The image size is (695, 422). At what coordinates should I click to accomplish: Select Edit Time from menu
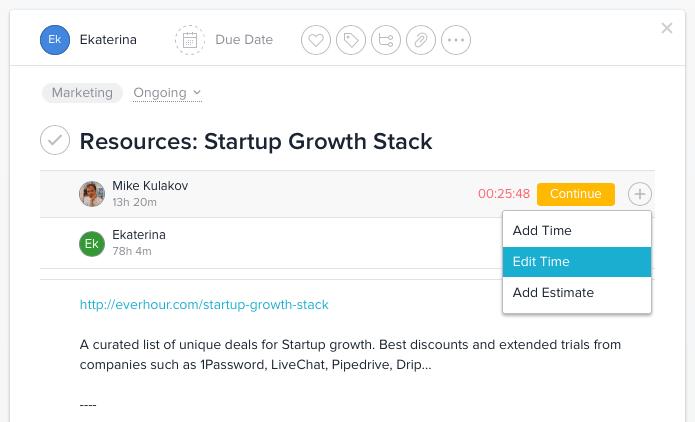tap(542, 262)
